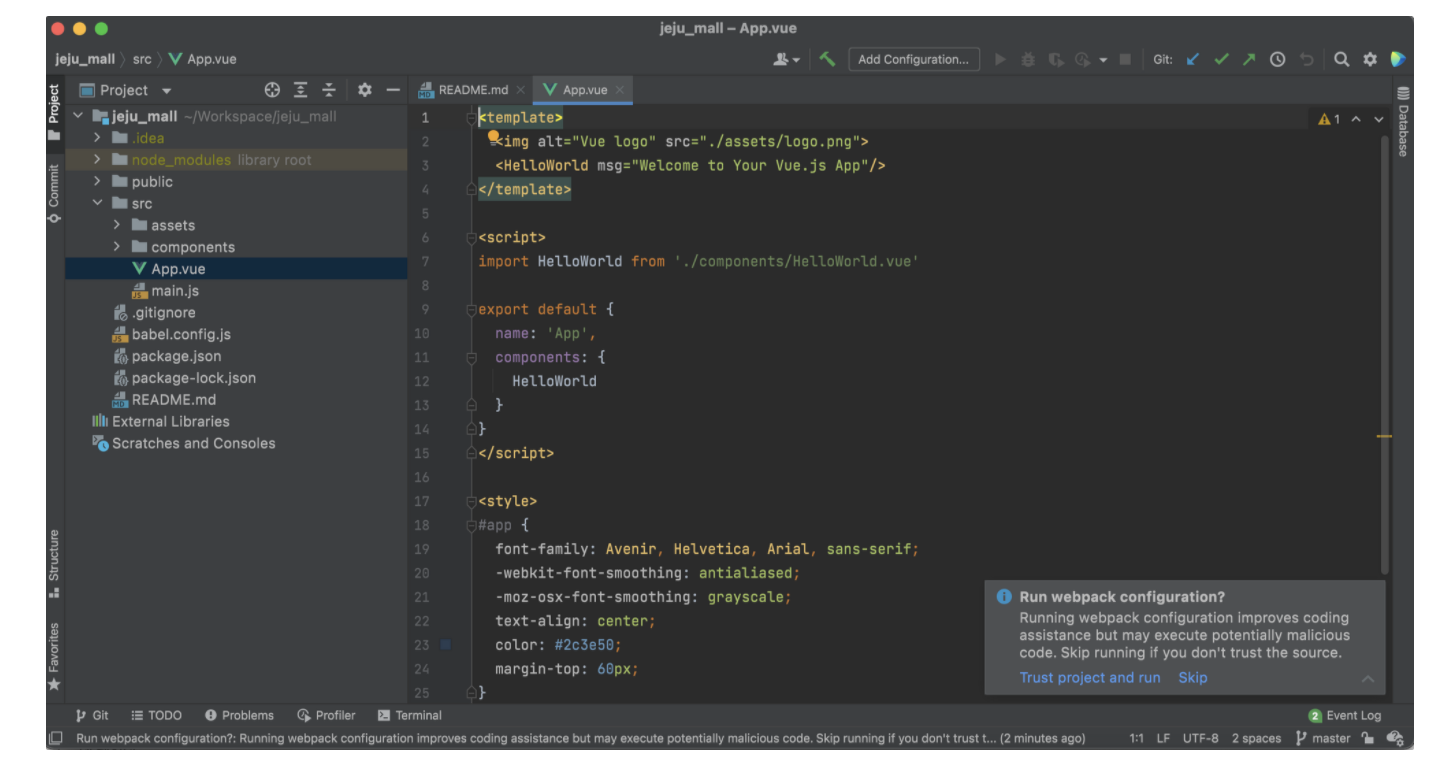This screenshot has width=1440, height=778.
Task: Open the Git tool window tab
Action: [93, 715]
